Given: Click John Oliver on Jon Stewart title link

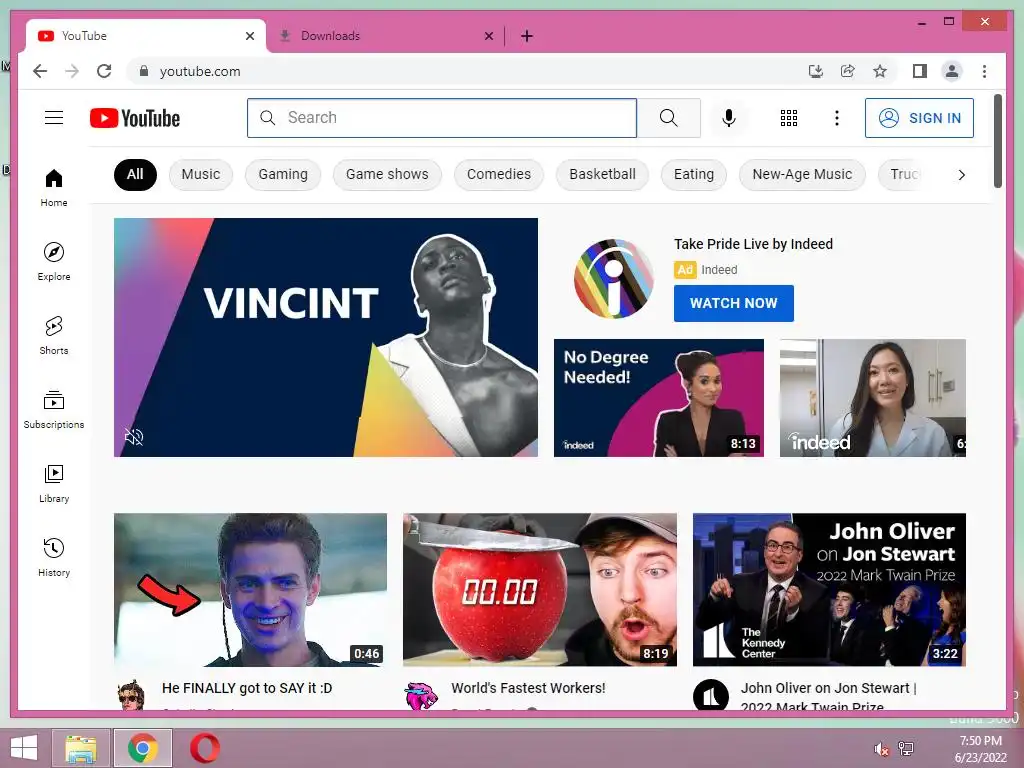Looking at the screenshot, I should [x=828, y=696].
